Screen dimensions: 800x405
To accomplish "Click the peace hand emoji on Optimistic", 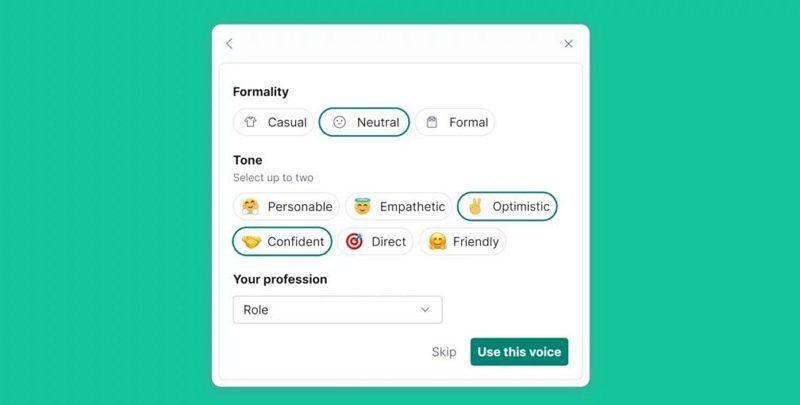I will click(x=474, y=207).
